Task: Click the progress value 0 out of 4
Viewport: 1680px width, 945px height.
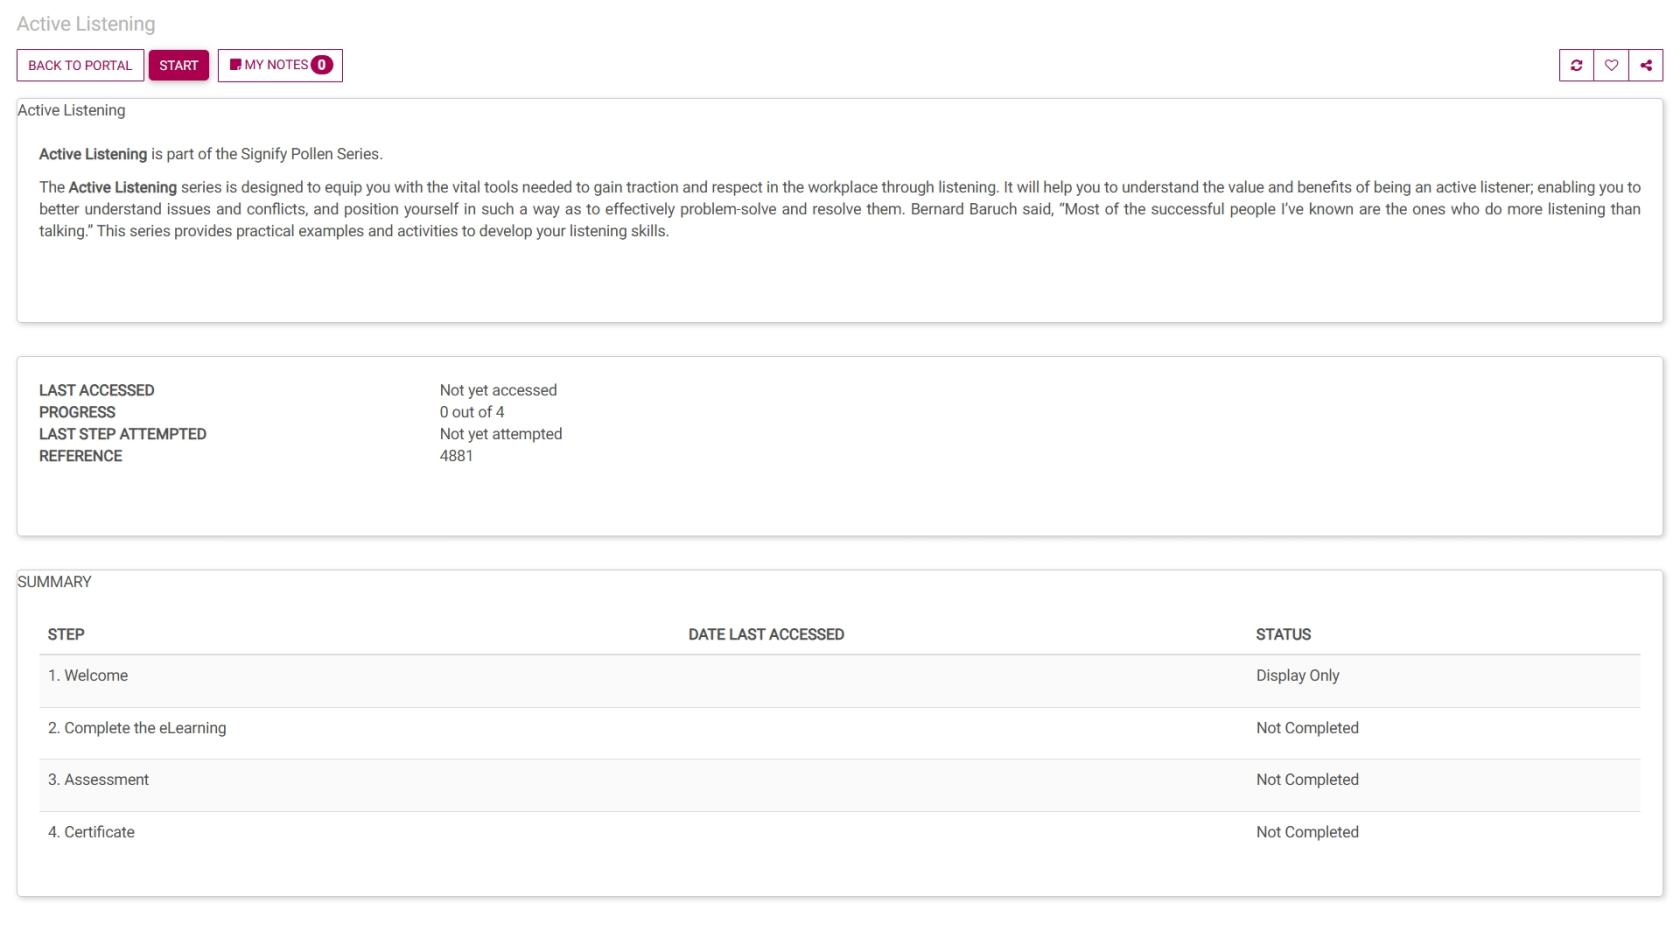Action: point(472,412)
